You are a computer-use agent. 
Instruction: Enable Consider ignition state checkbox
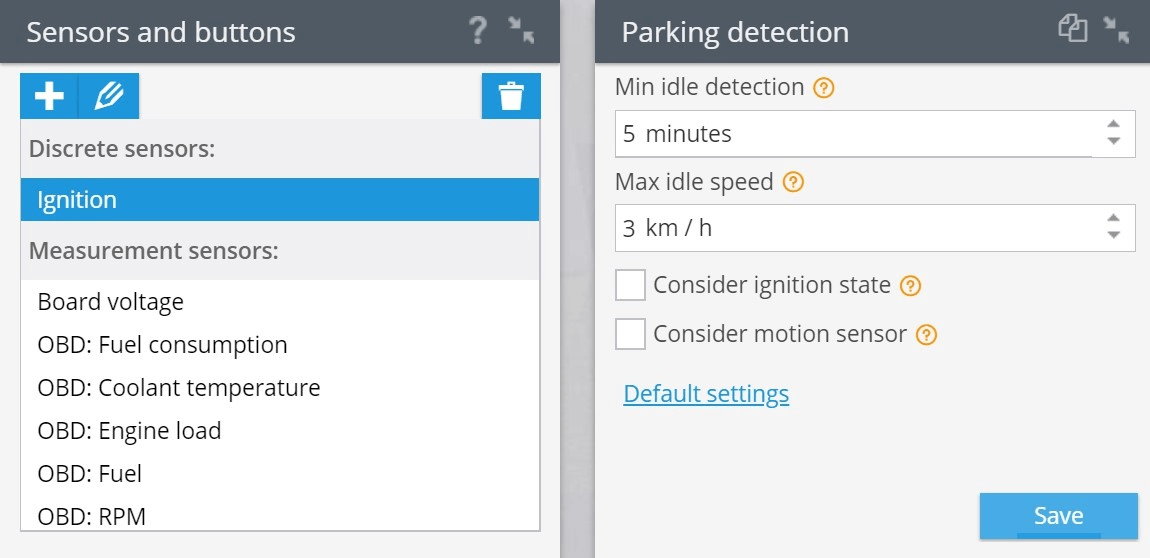point(631,284)
